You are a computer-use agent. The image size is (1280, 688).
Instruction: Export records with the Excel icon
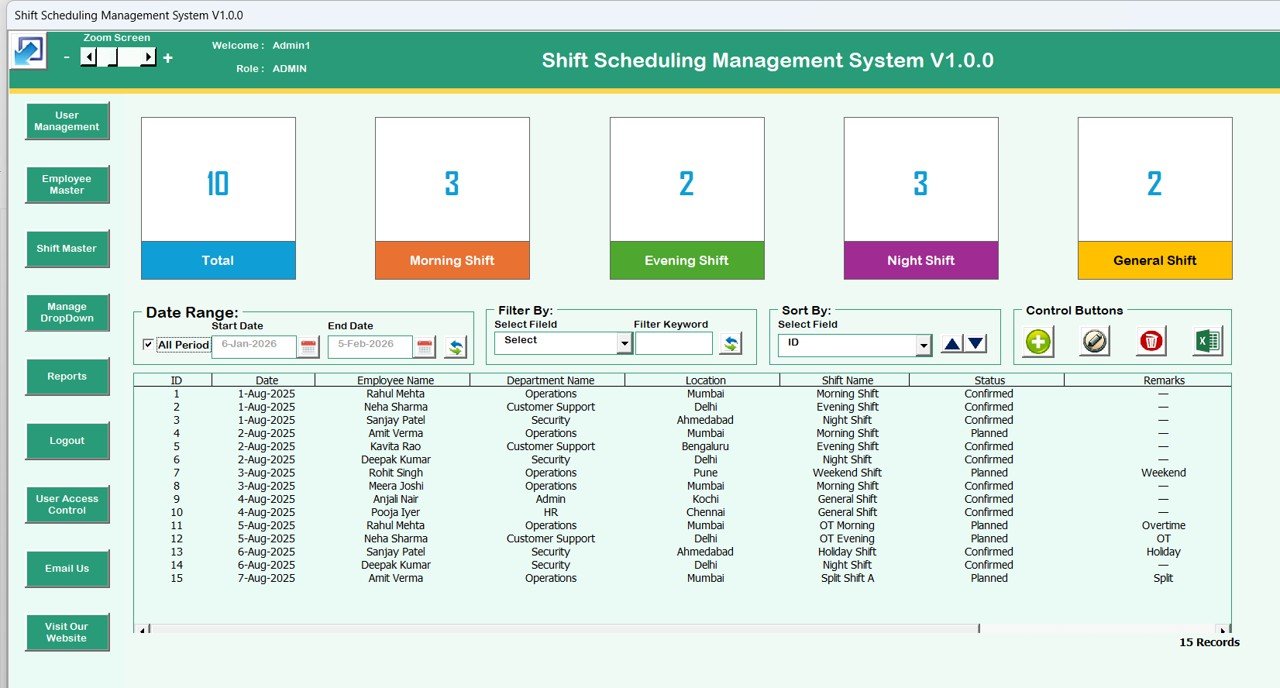(x=1207, y=342)
